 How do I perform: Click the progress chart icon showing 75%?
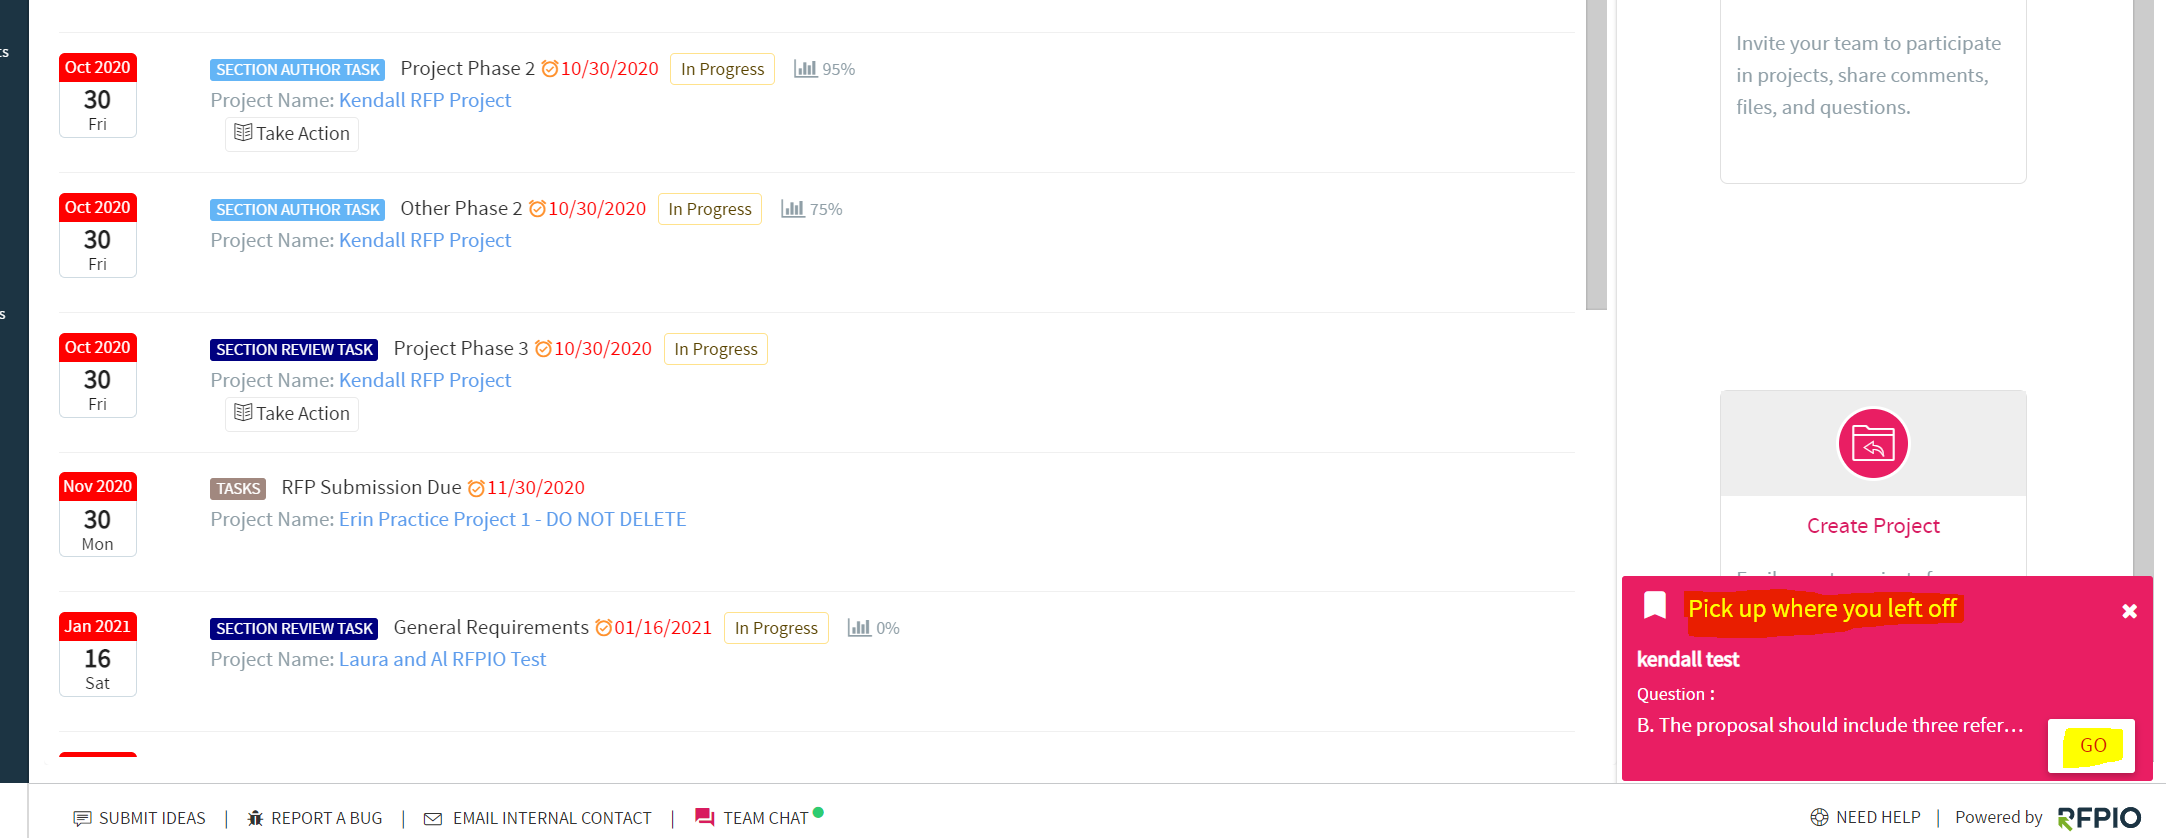point(793,209)
